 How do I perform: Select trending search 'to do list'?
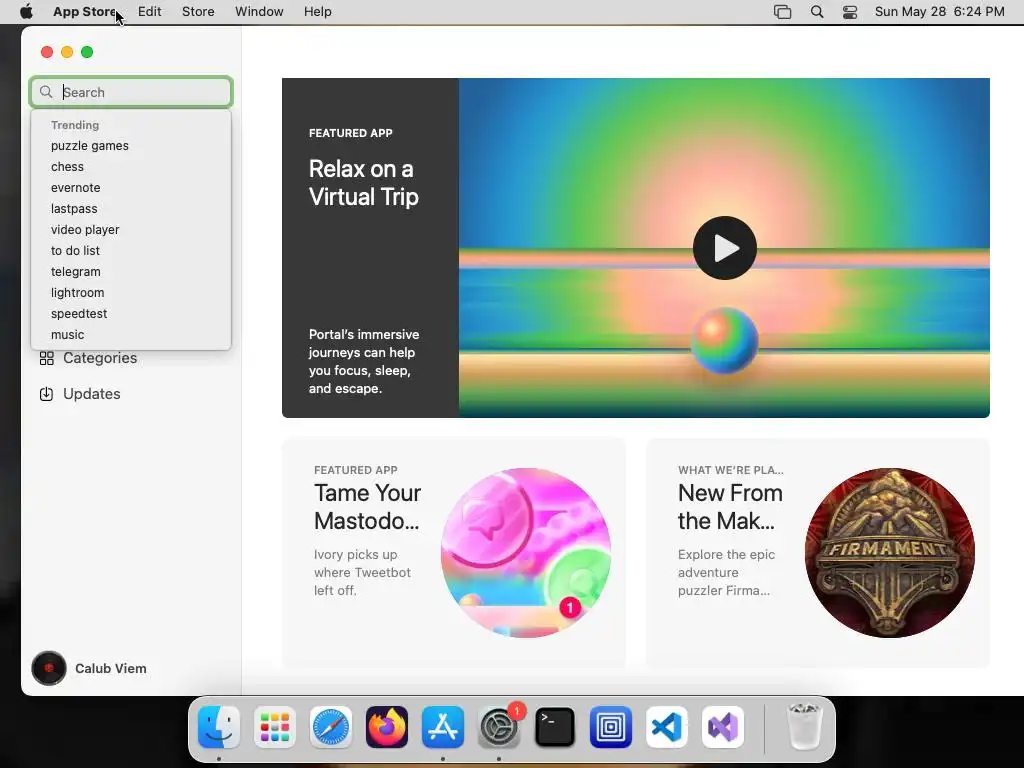(75, 250)
